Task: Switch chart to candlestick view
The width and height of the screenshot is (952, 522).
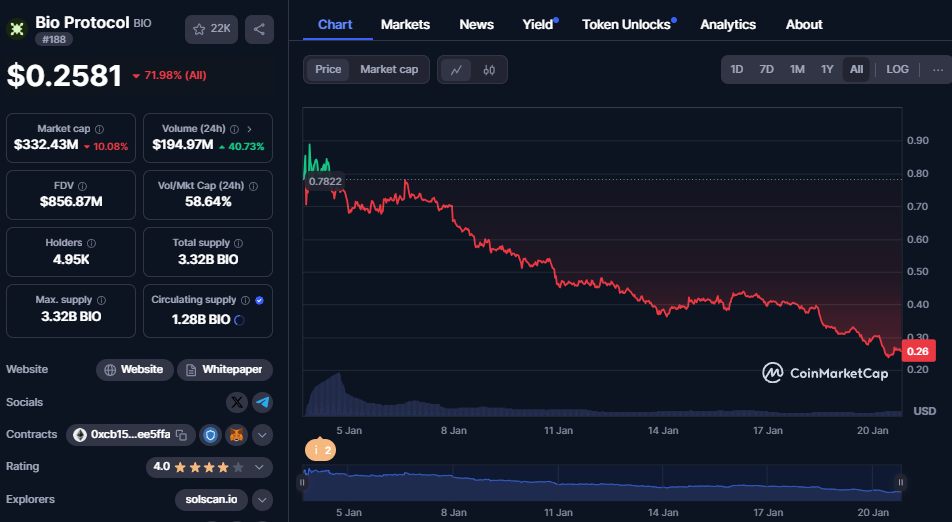Action: pyautogui.click(x=489, y=70)
